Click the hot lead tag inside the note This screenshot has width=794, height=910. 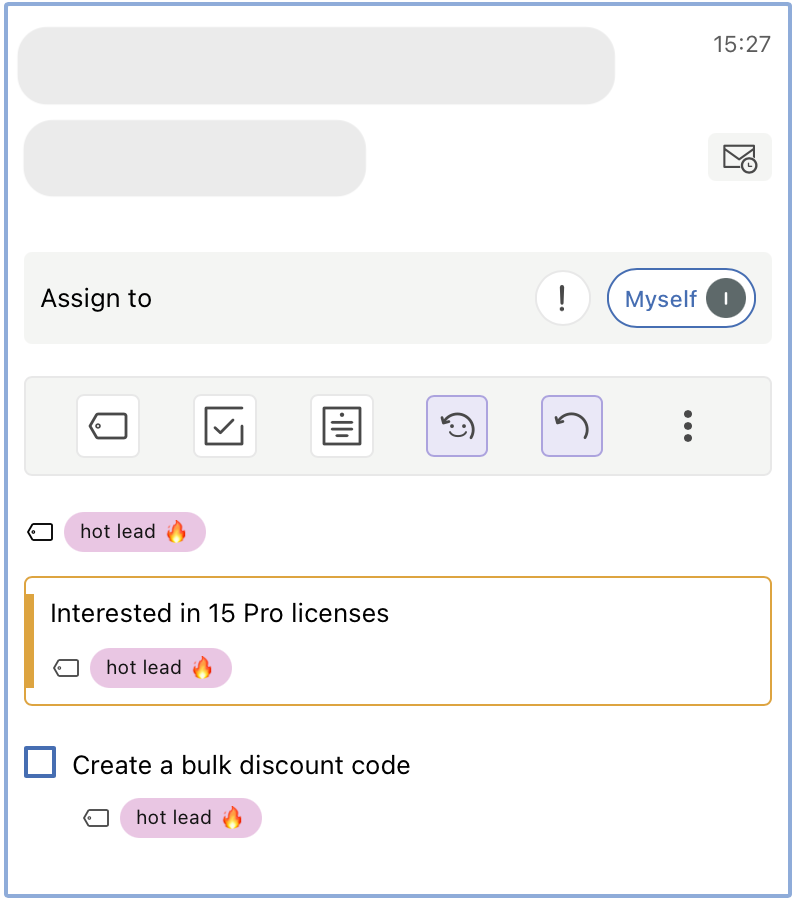[161, 667]
